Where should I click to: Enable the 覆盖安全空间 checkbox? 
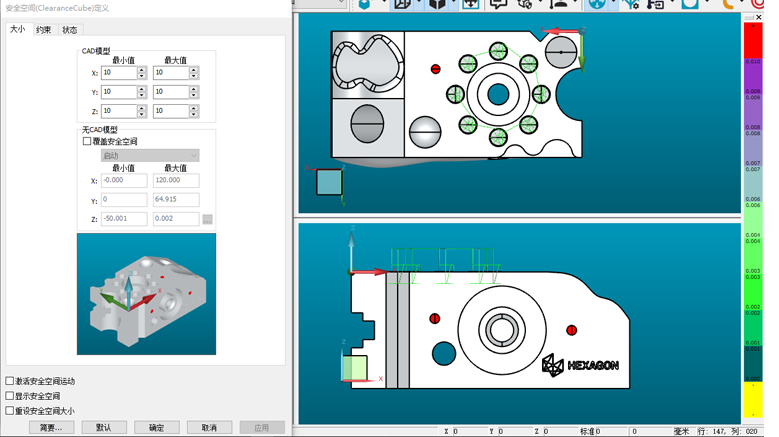coord(87,142)
